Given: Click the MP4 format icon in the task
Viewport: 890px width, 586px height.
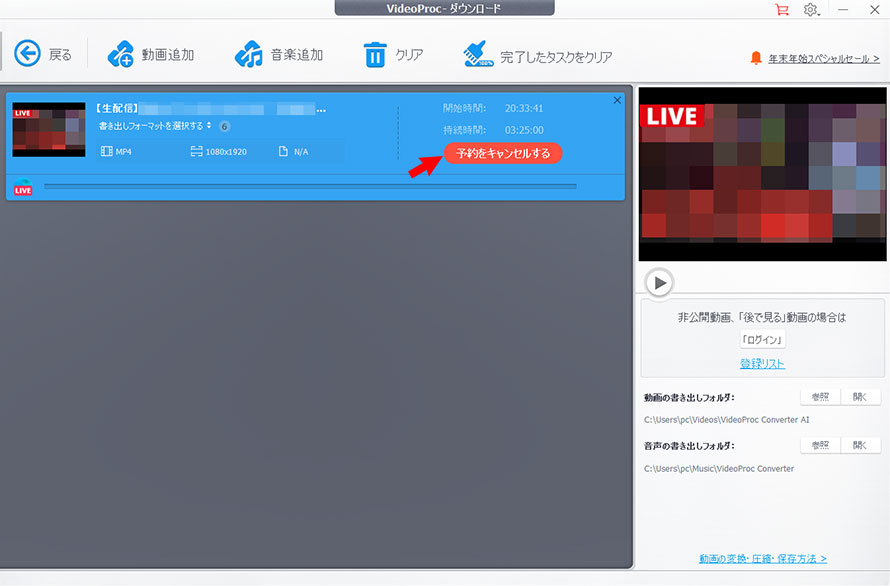Looking at the screenshot, I should pyautogui.click(x=106, y=150).
